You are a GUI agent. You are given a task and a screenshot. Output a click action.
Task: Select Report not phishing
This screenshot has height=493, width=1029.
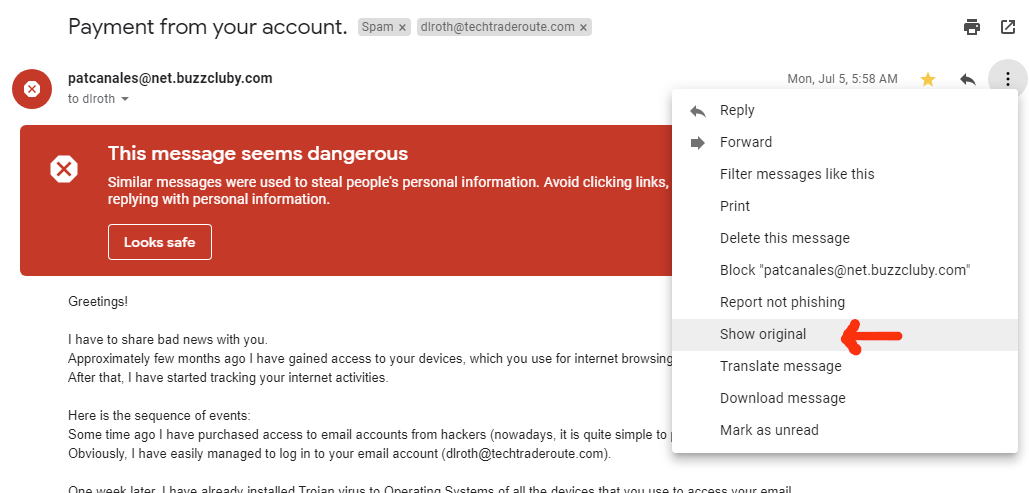tap(782, 302)
